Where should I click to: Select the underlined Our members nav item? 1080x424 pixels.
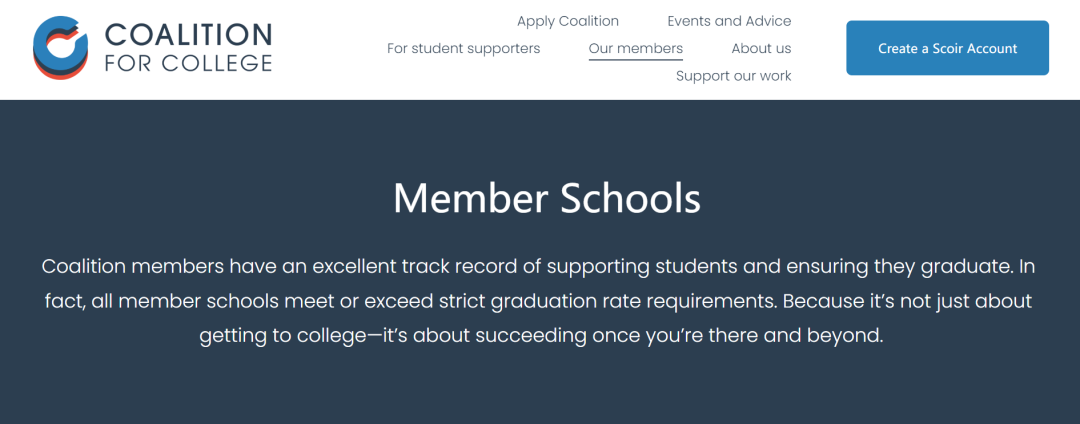click(x=636, y=48)
